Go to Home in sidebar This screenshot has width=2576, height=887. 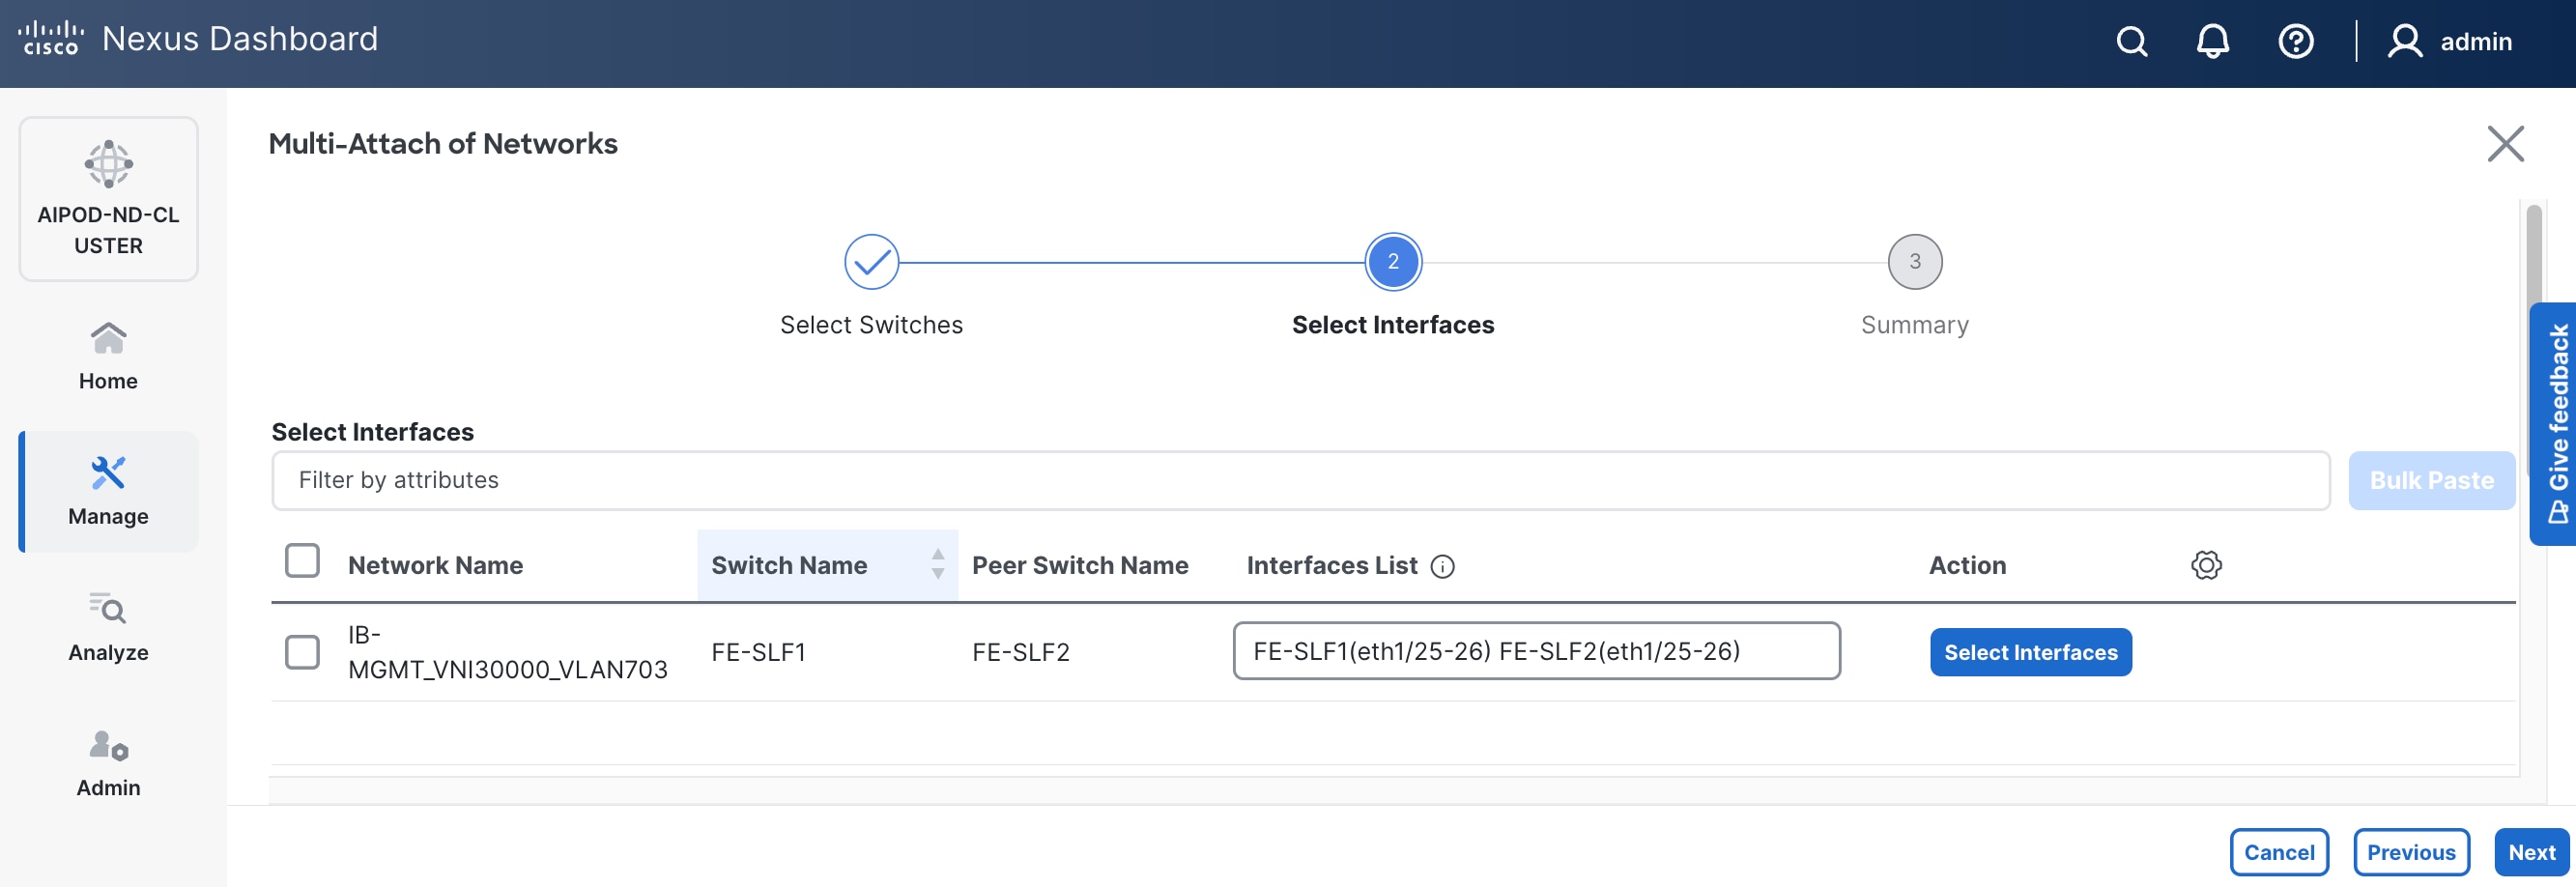[x=108, y=356]
